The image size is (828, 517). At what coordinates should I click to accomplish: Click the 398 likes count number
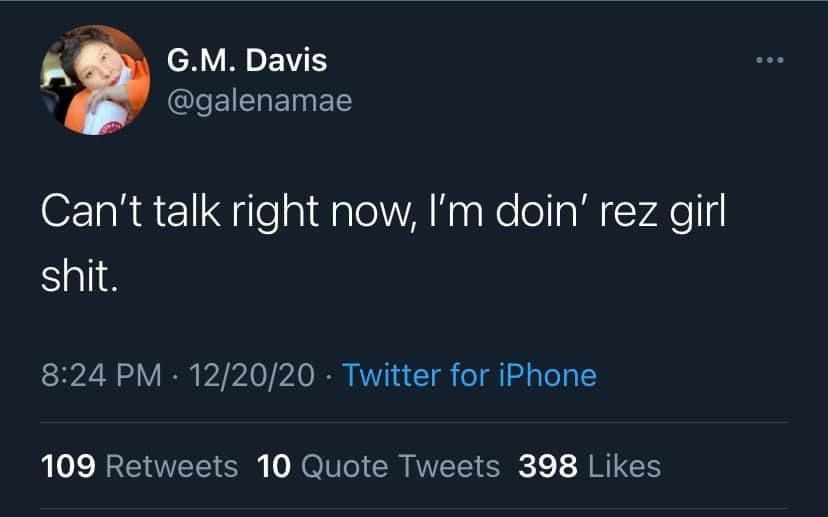[x=548, y=466]
